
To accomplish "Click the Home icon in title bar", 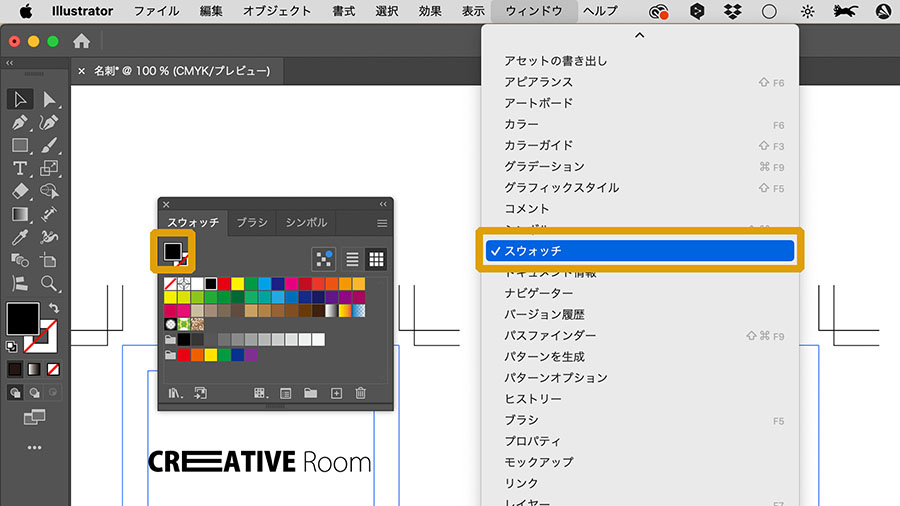I will click(x=82, y=41).
